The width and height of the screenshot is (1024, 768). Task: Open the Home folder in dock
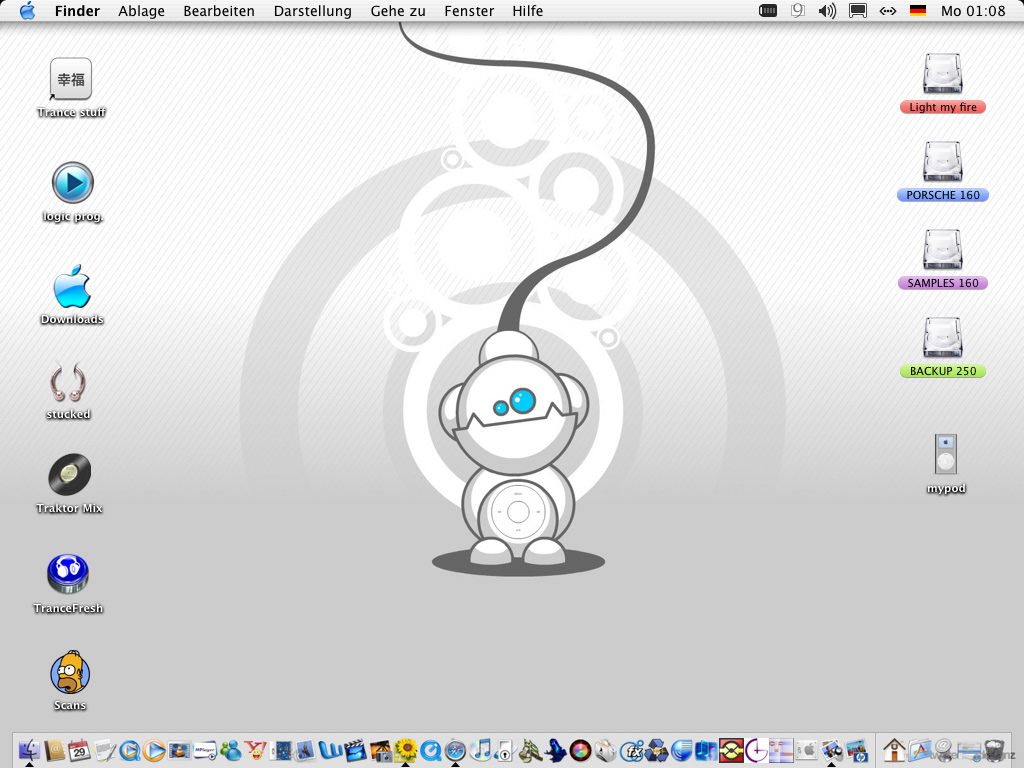click(895, 750)
